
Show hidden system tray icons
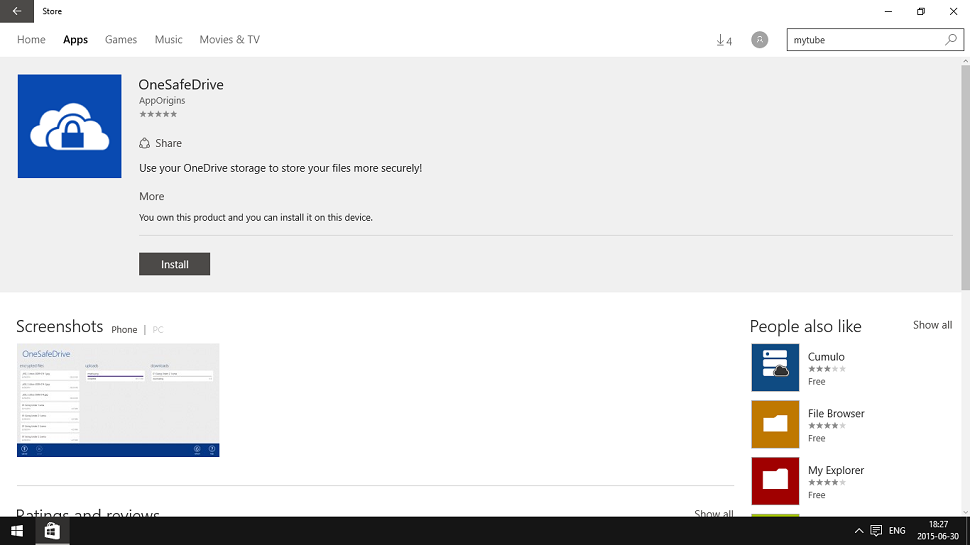tap(858, 531)
